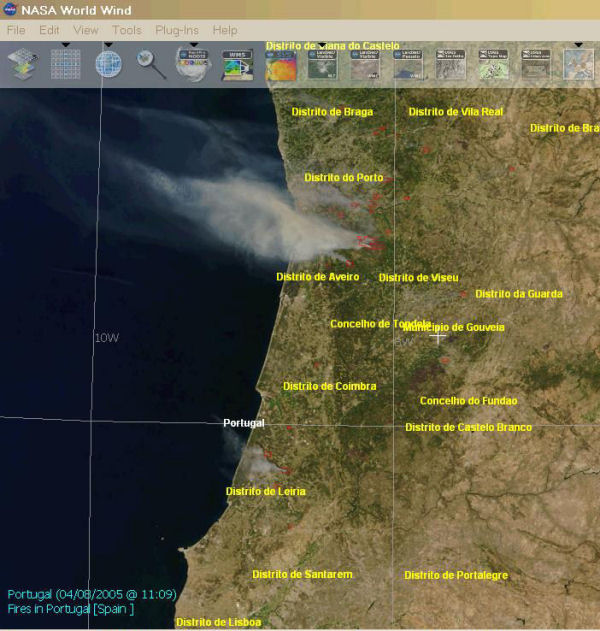Screen dimensions: 600x631
Task: Open the Layer Manager stacked-layers icon
Action: coord(22,65)
